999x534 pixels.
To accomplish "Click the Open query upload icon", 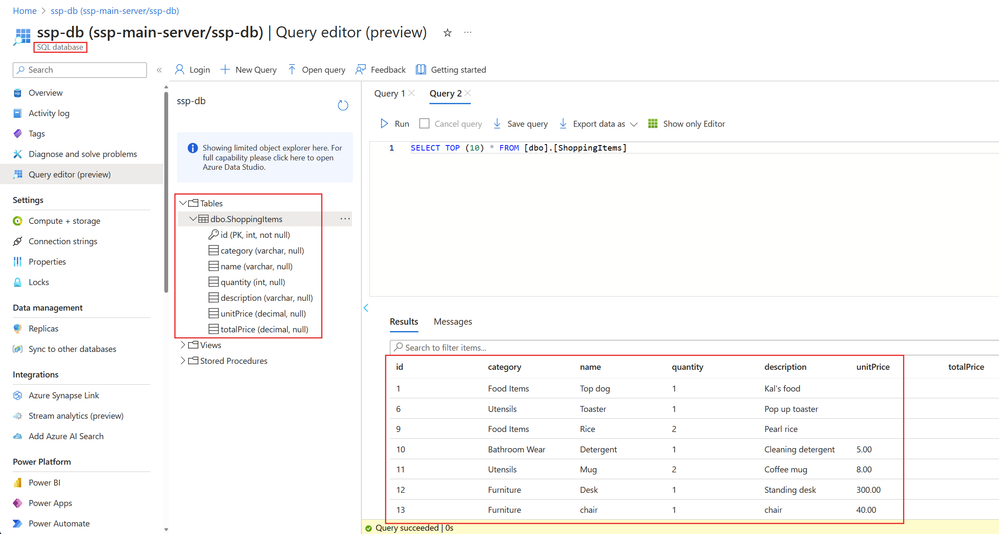I will pos(292,69).
